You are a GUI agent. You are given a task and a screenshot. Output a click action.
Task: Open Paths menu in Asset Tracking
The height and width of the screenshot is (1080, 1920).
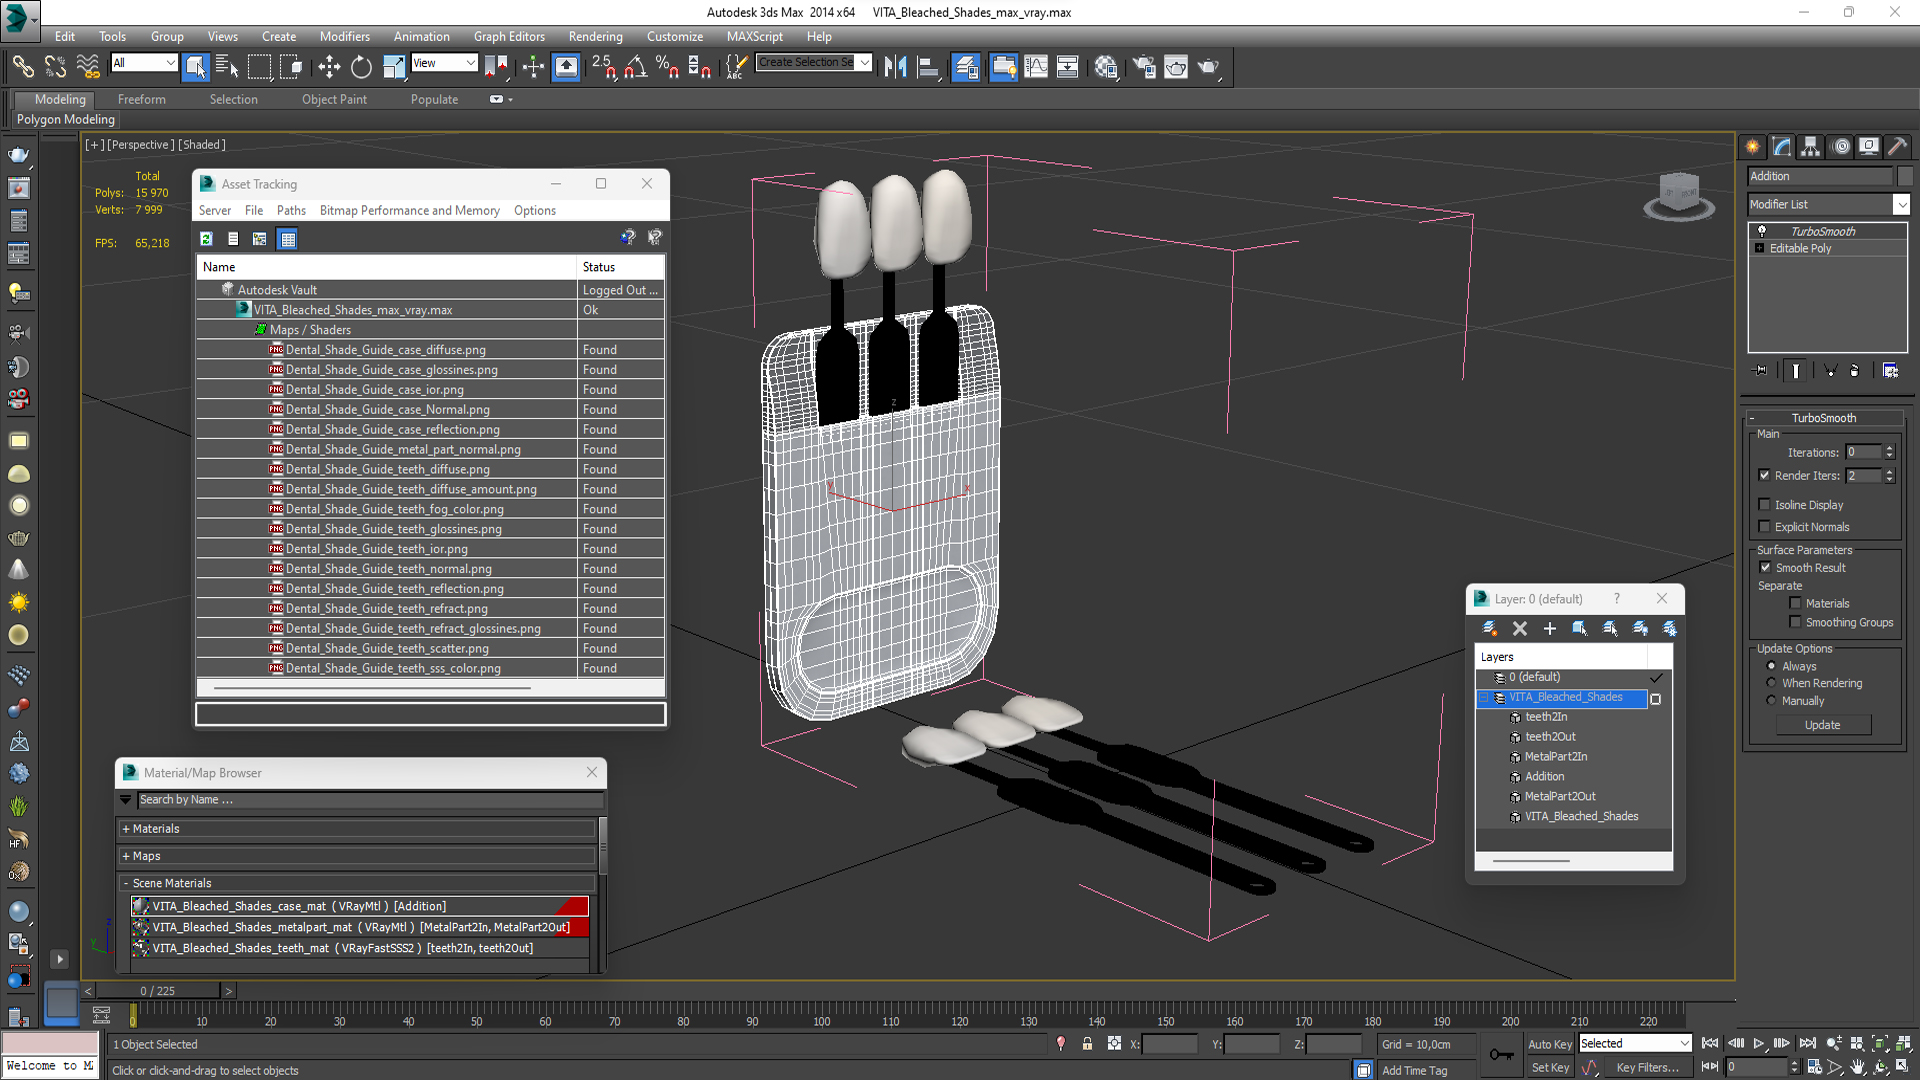point(291,210)
